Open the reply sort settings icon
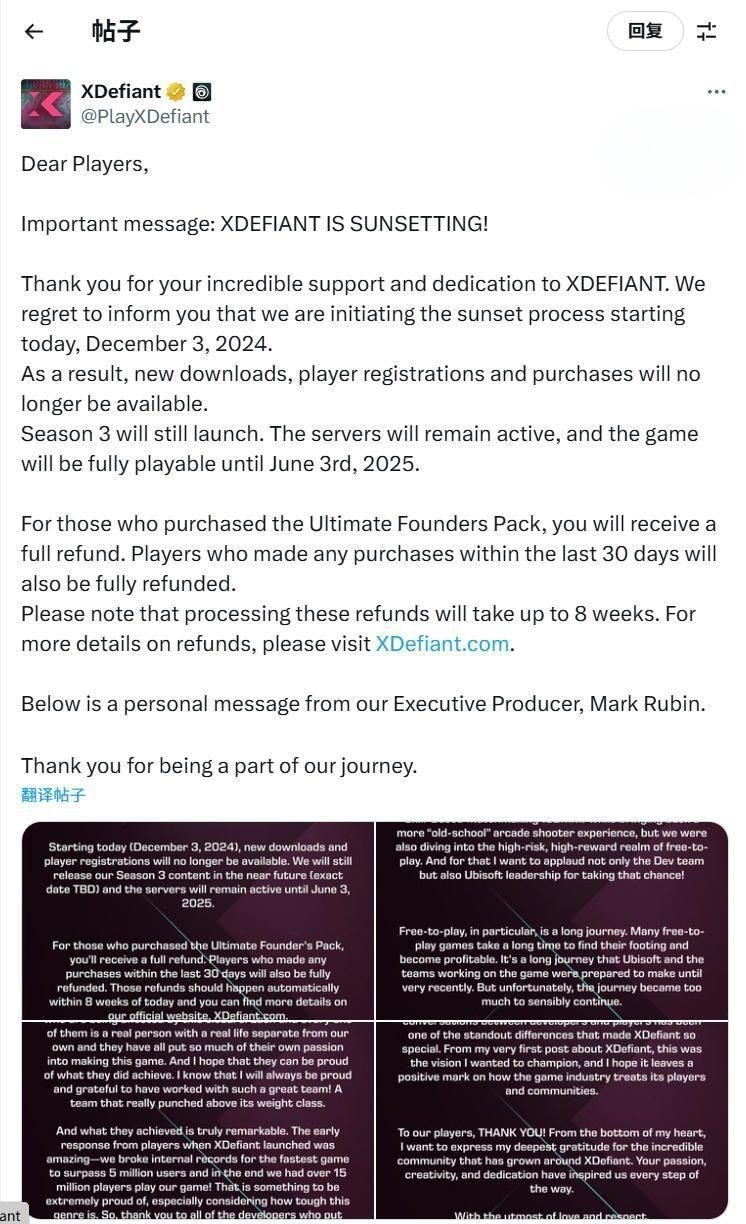 coord(707,31)
